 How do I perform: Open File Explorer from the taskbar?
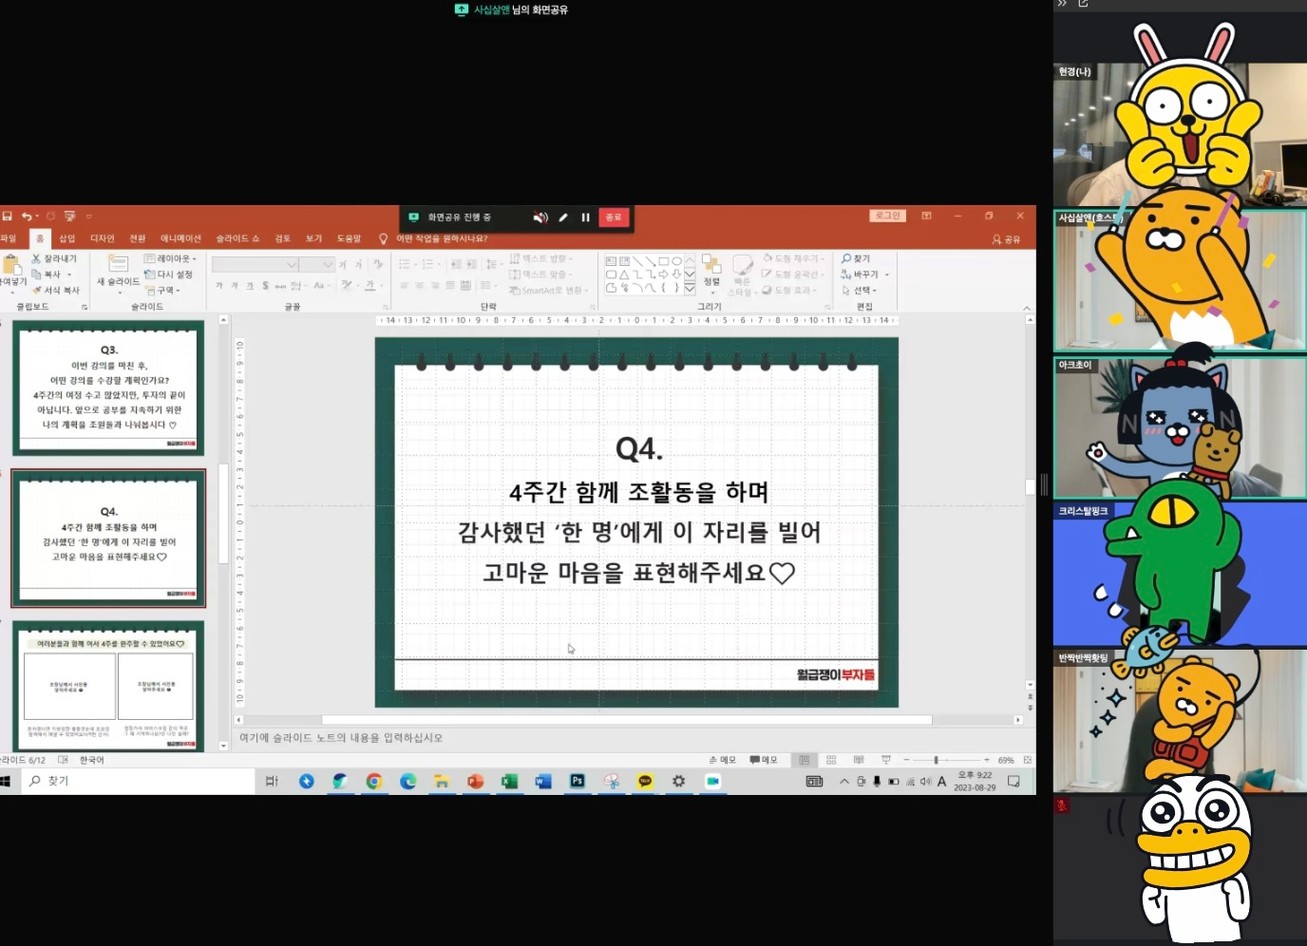pos(441,781)
